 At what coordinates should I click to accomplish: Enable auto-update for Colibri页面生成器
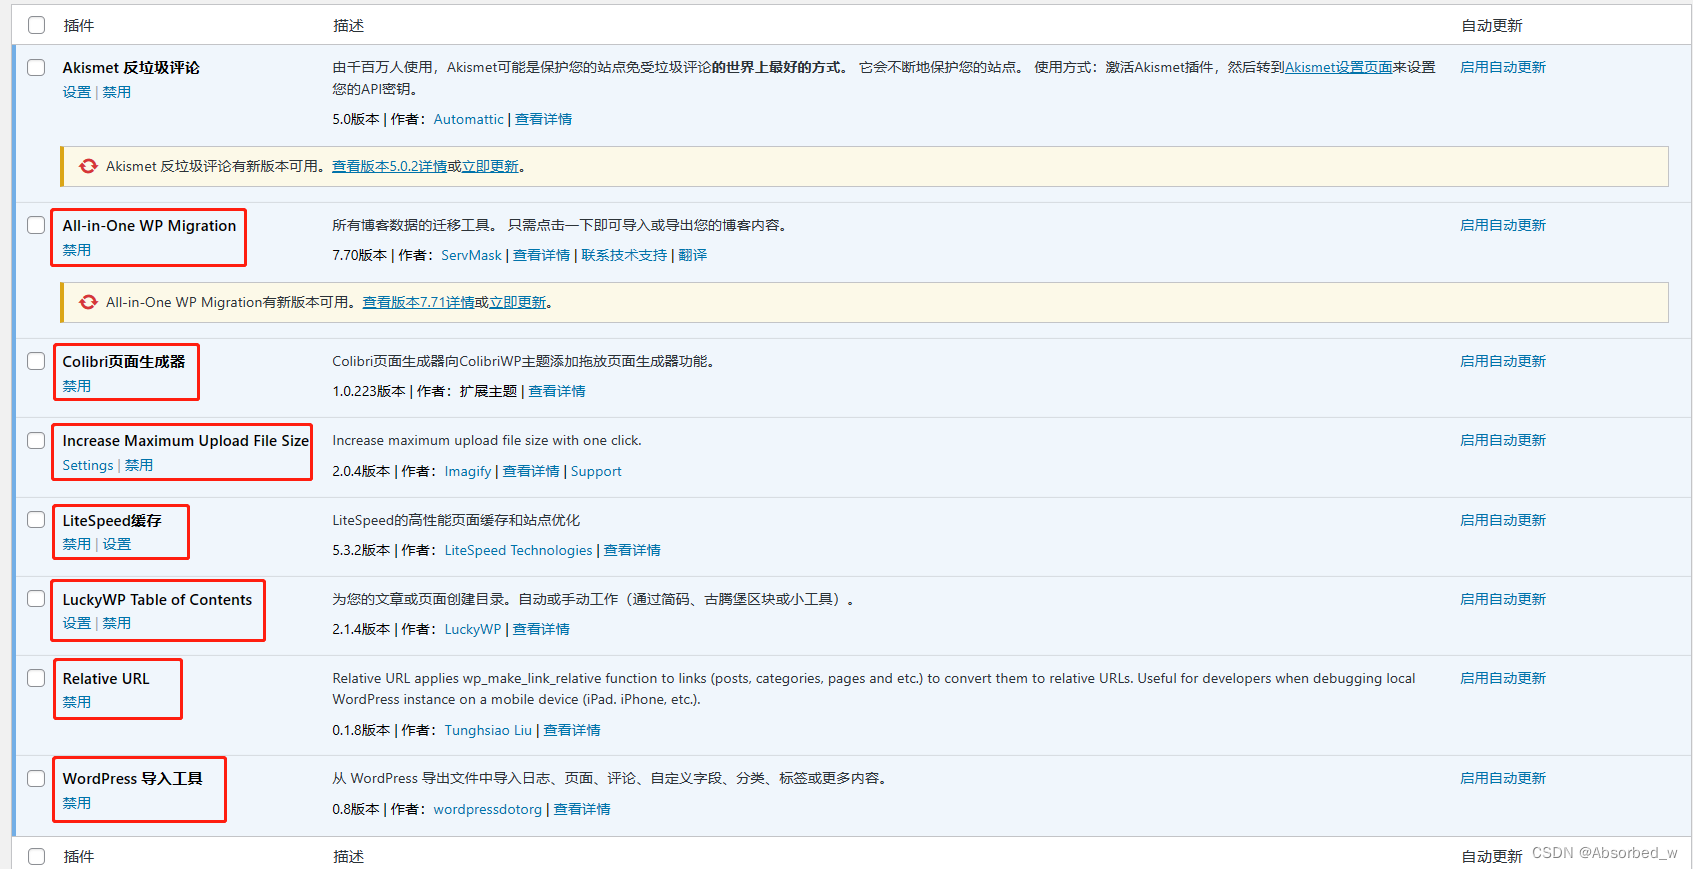1503,361
